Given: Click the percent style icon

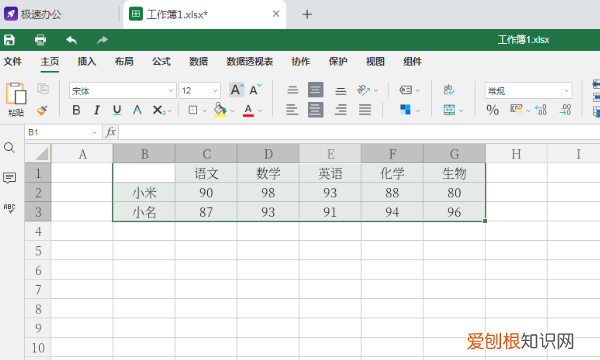Looking at the screenshot, I should 492,110.
